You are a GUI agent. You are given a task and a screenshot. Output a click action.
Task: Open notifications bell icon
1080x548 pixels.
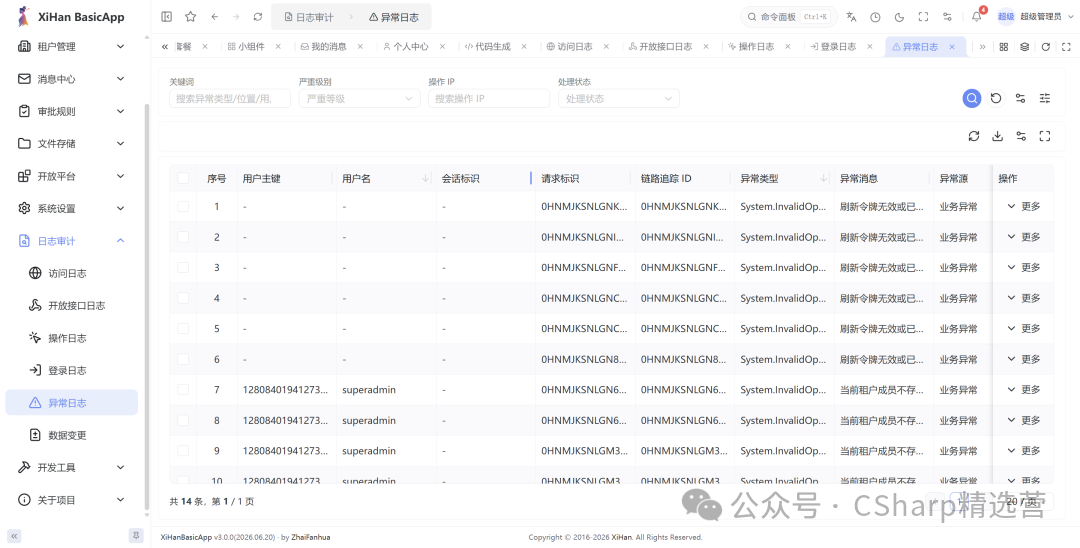(976, 17)
